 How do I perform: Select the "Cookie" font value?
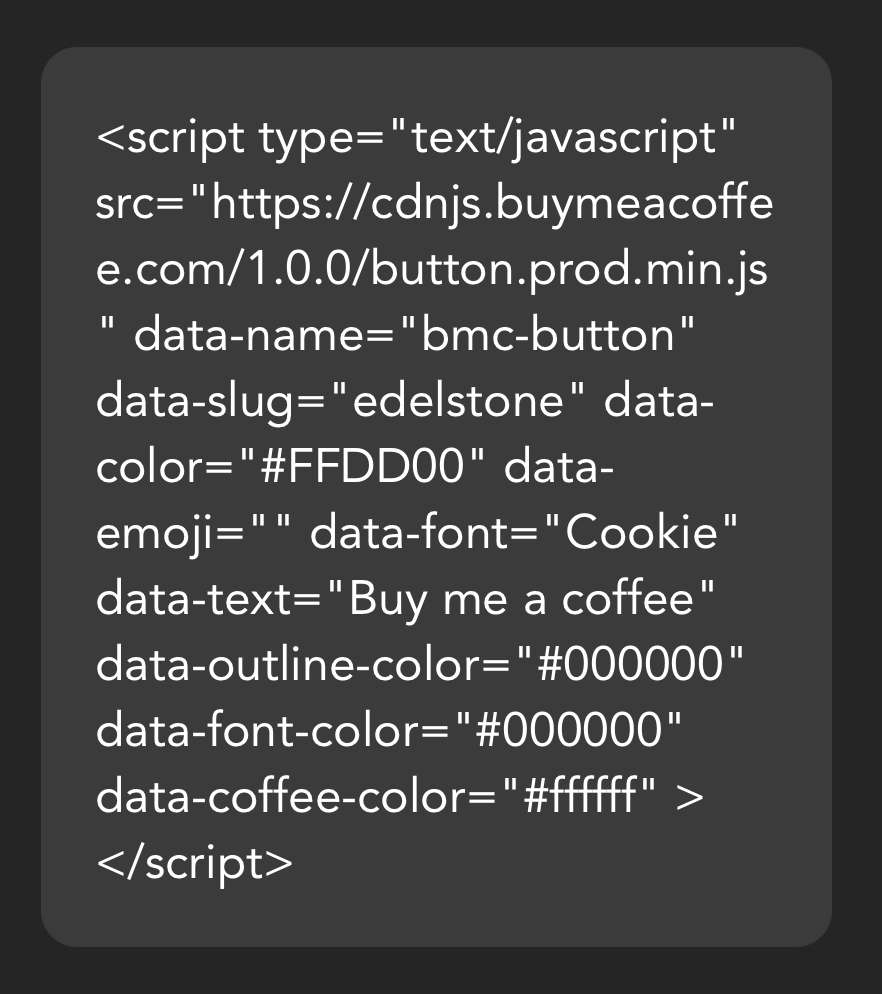pyautogui.click(x=641, y=533)
